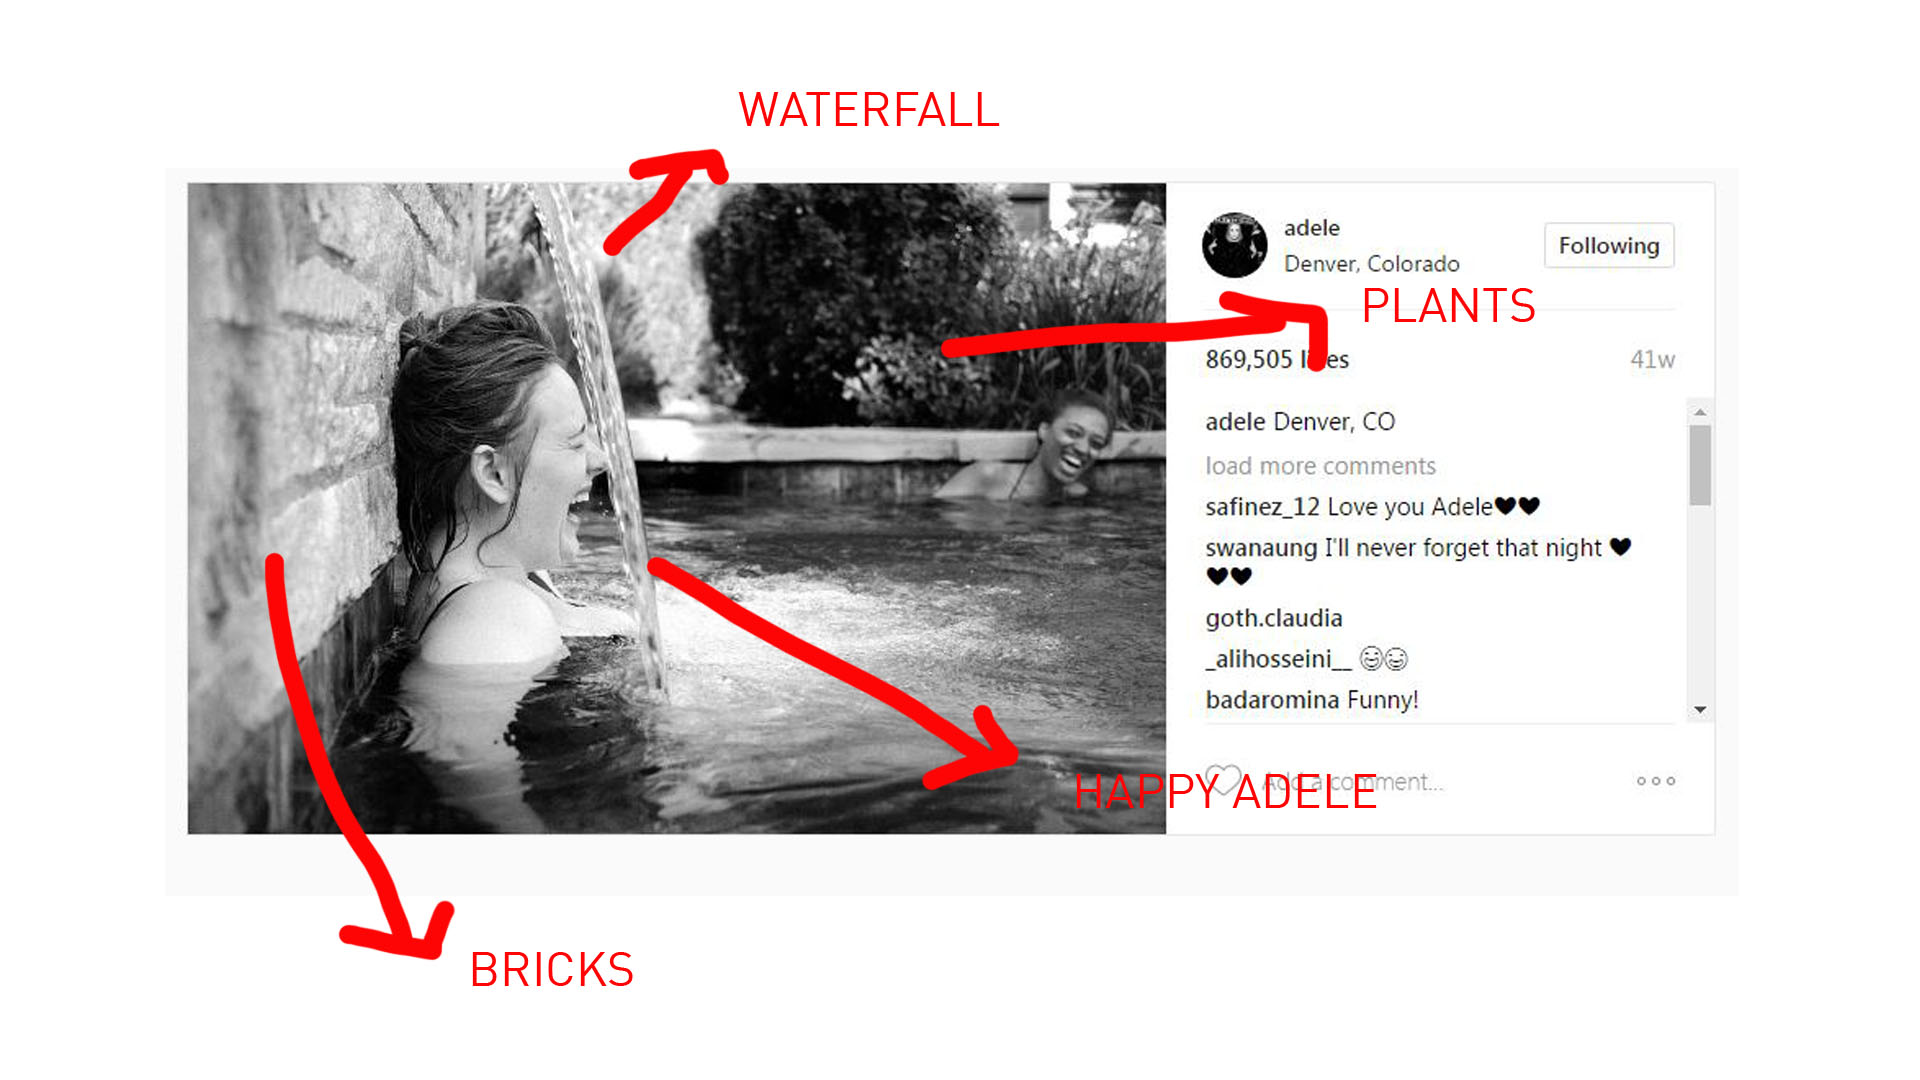Image resolution: width=1920 pixels, height=1080 pixels.
Task: Open the 869,505 likes list
Action: tap(1276, 360)
